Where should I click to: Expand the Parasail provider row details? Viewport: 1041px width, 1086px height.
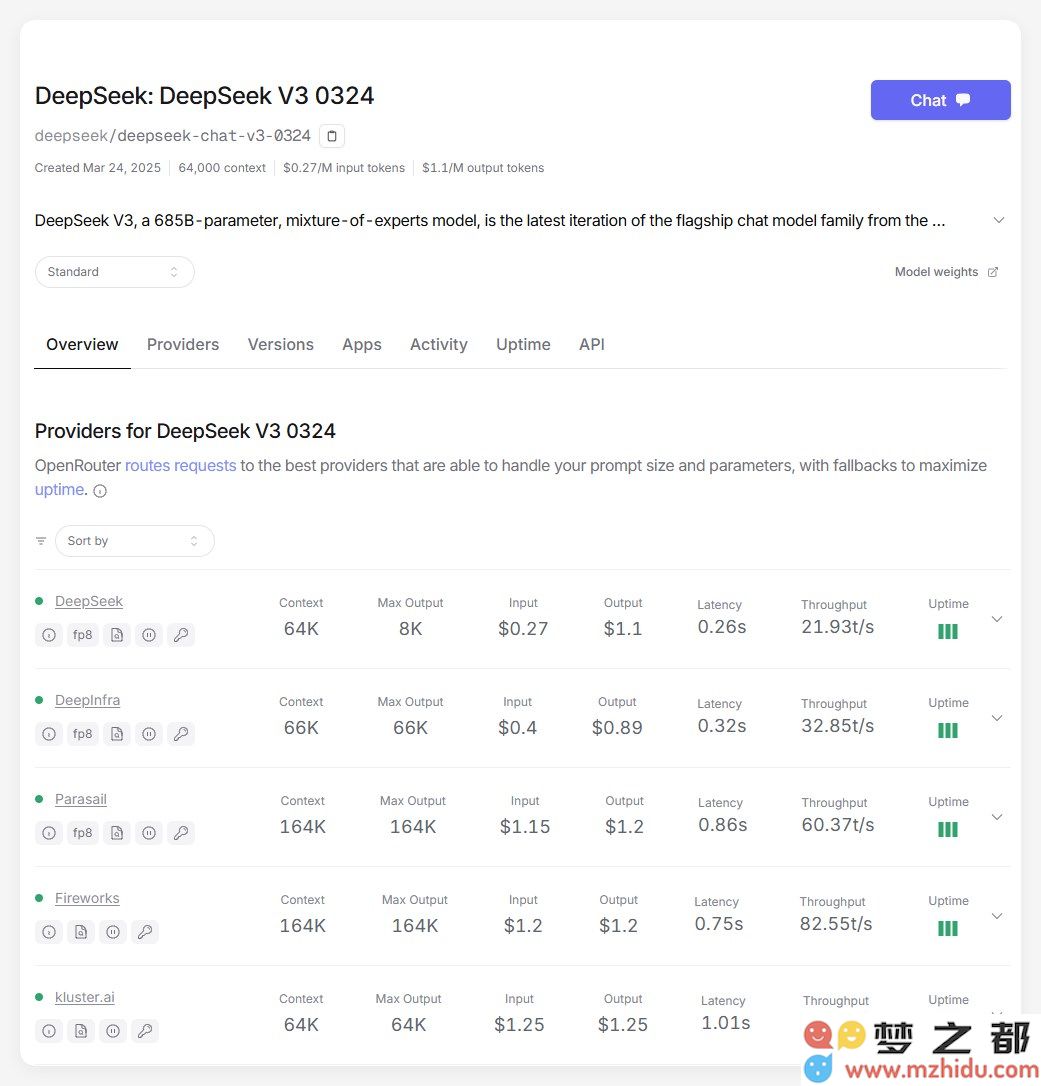pyautogui.click(x=997, y=817)
